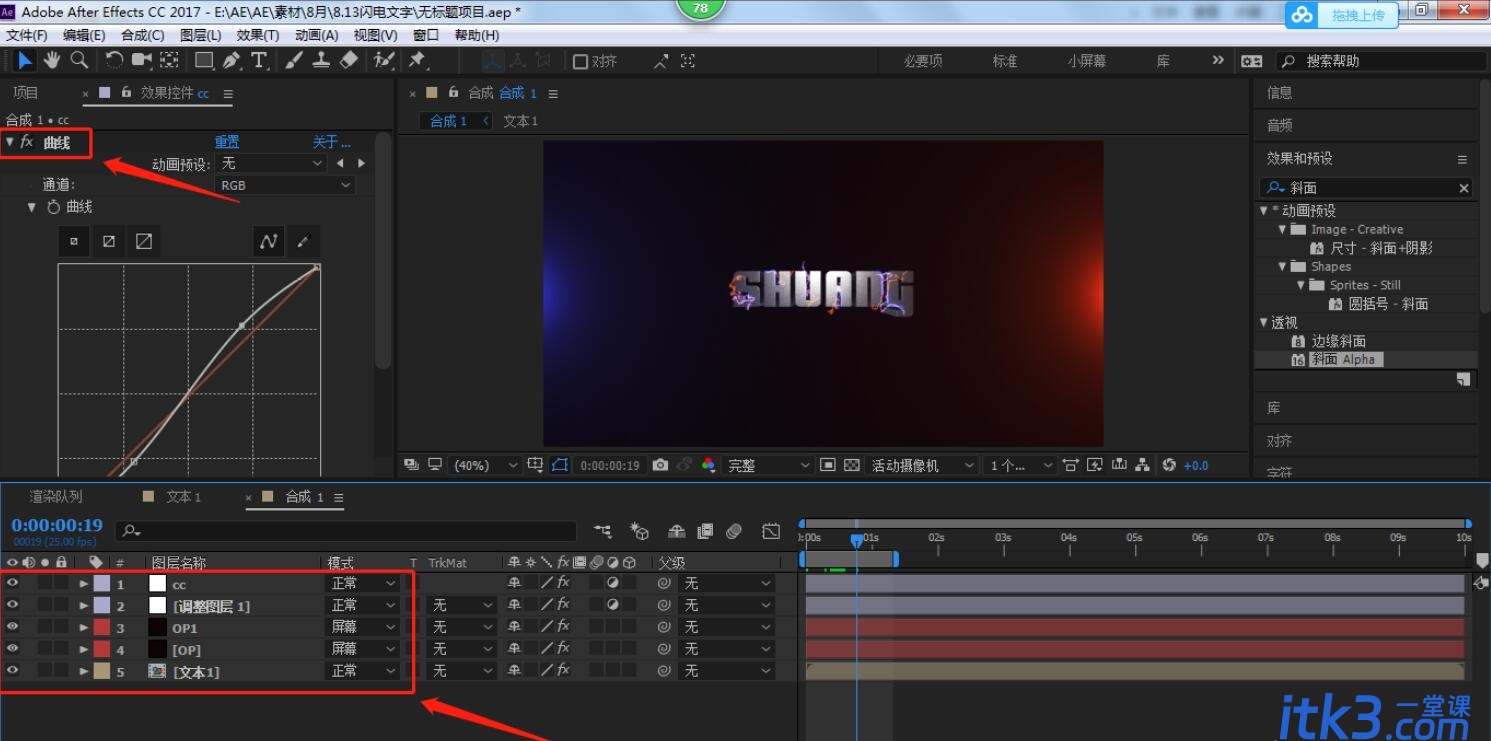
Task: Select the Type text tool
Action: click(259, 61)
